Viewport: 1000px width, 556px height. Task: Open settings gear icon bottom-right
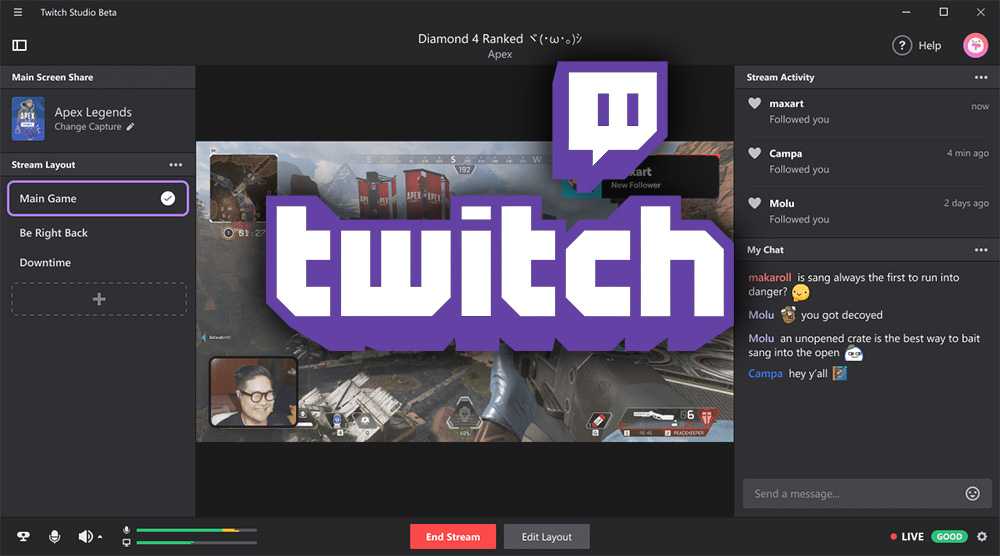click(982, 537)
